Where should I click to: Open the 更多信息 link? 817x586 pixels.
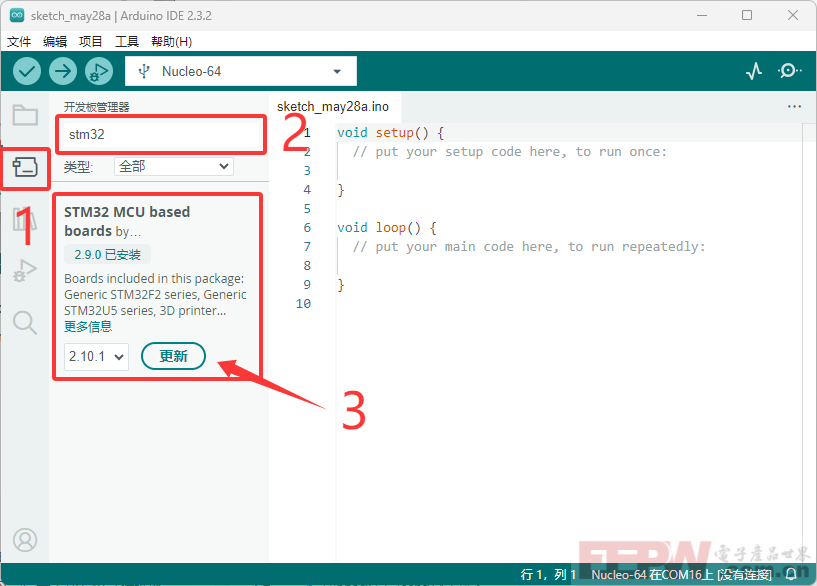[88, 327]
